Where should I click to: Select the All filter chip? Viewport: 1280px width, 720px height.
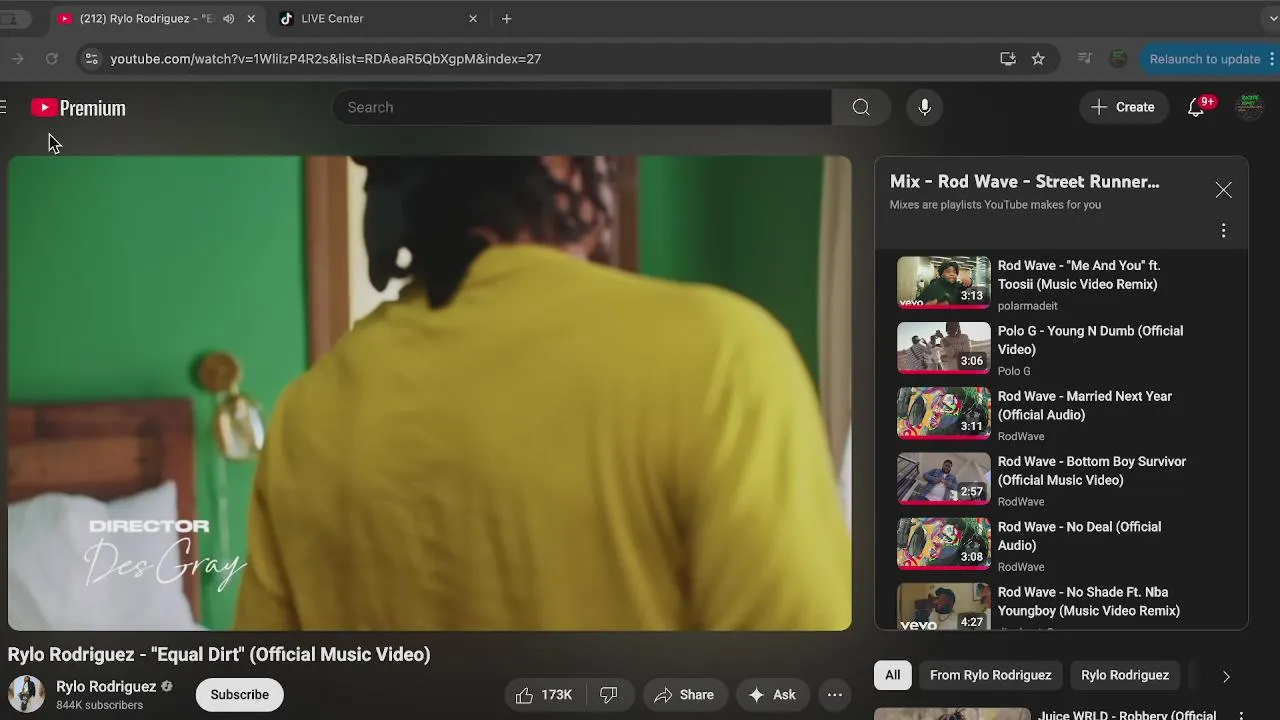pyautogui.click(x=893, y=676)
